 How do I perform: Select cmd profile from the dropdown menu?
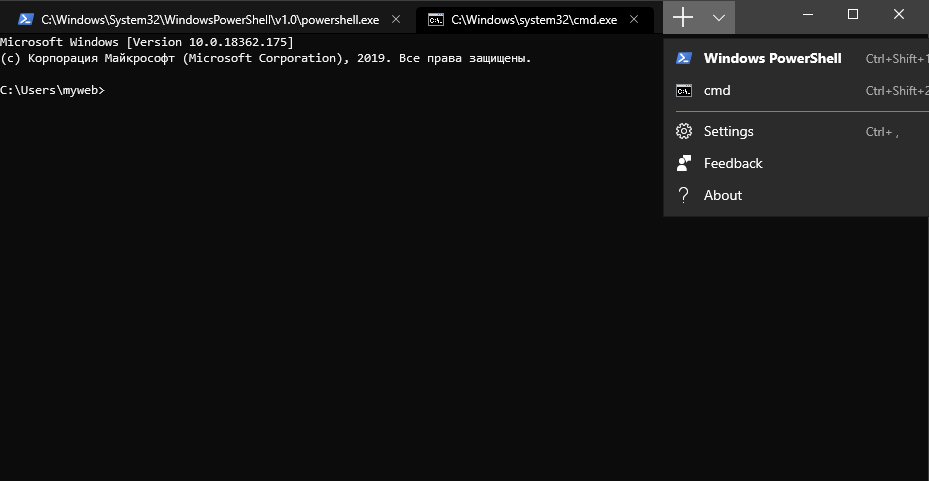coord(796,90)
